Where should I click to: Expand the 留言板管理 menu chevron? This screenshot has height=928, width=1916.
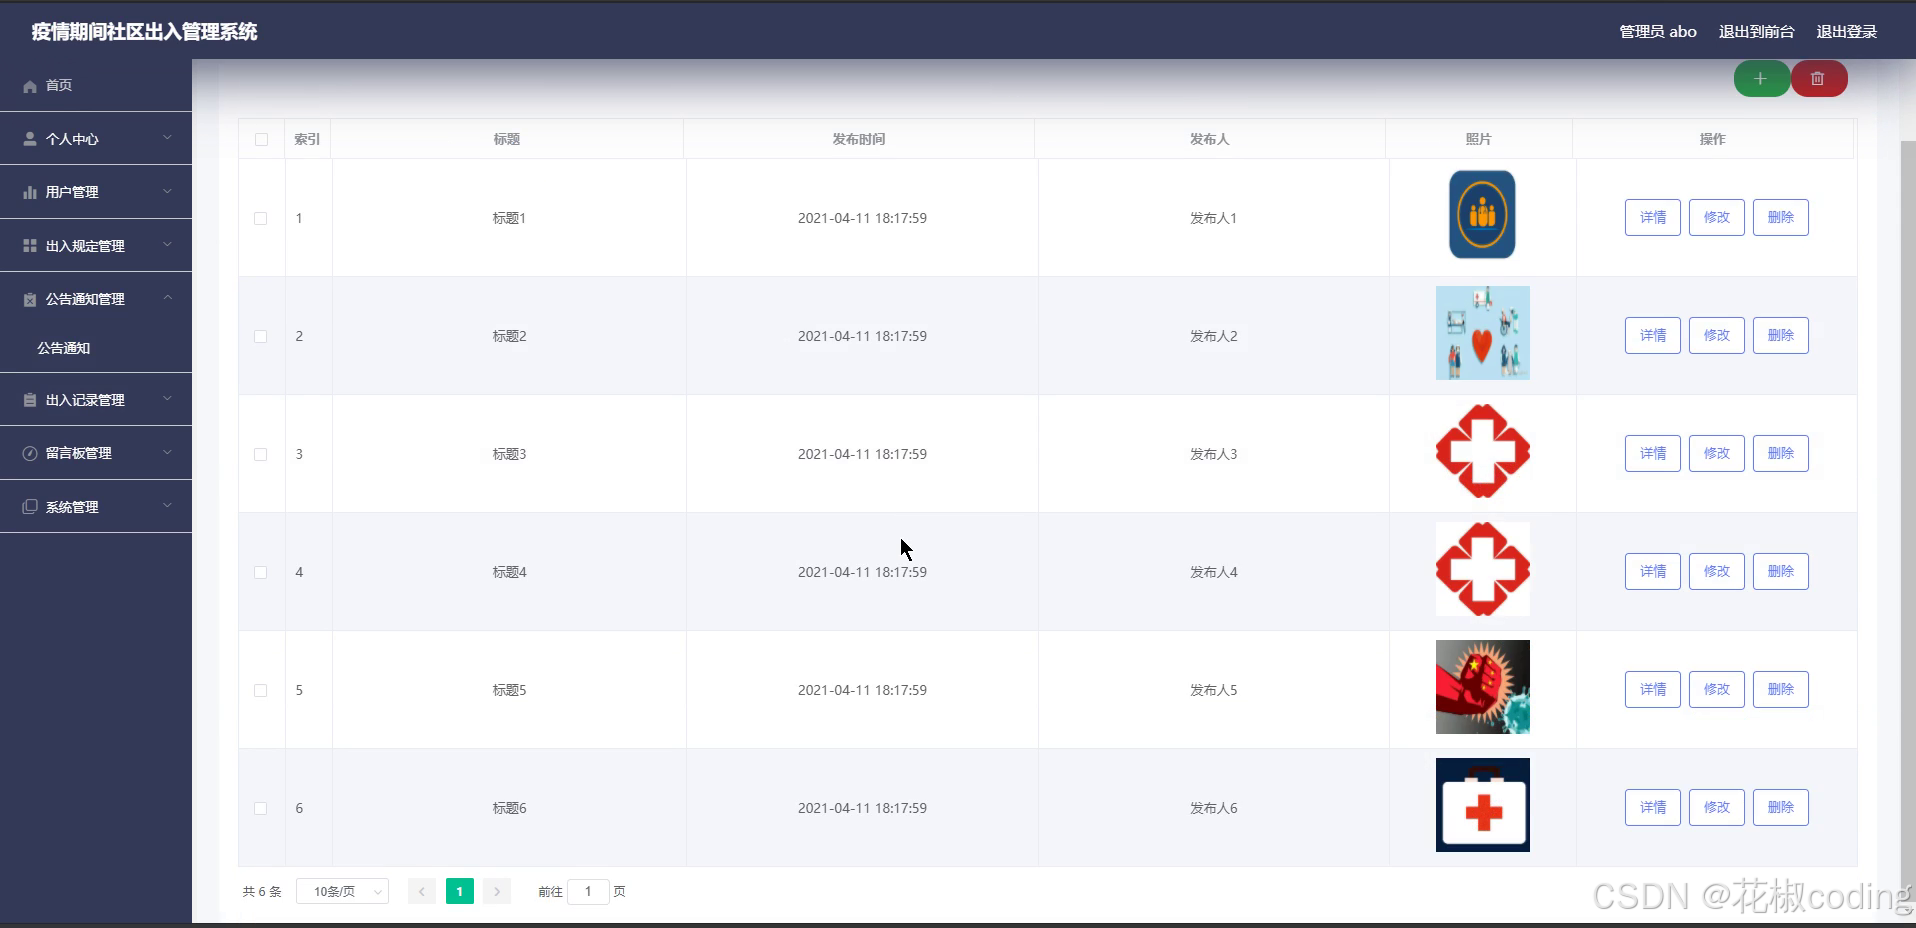(x=167, y=452)
